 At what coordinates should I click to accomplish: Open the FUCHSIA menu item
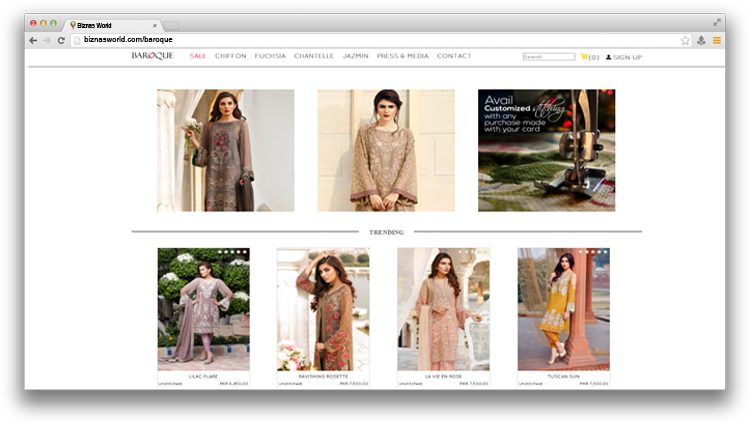pos(270,56)
